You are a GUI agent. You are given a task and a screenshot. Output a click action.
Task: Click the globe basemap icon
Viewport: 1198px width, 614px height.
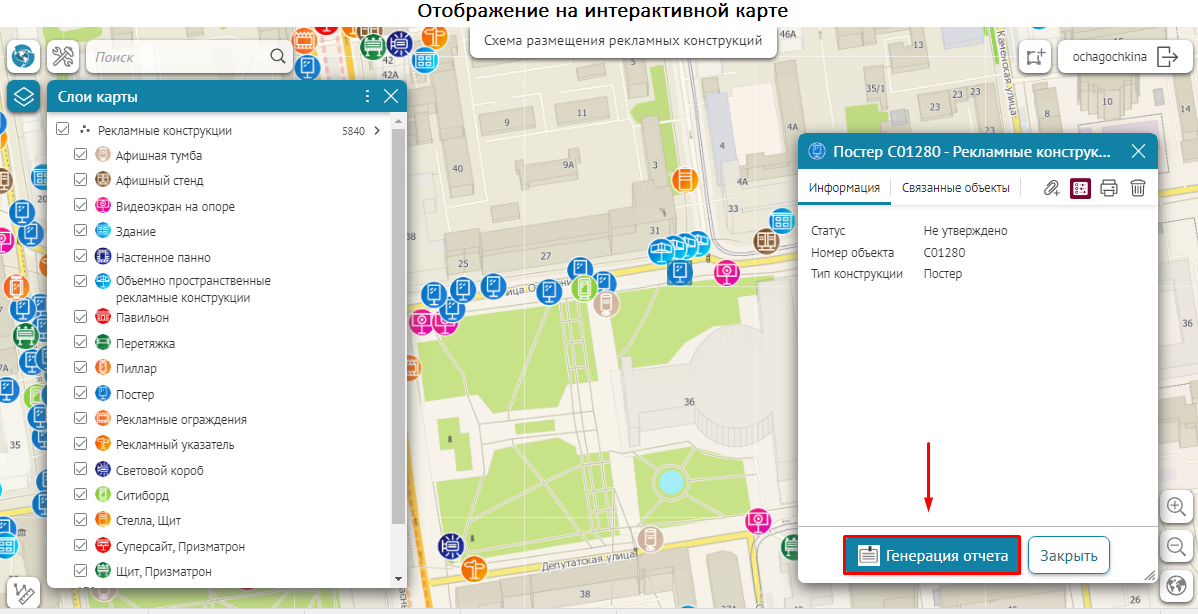(22, 57)
